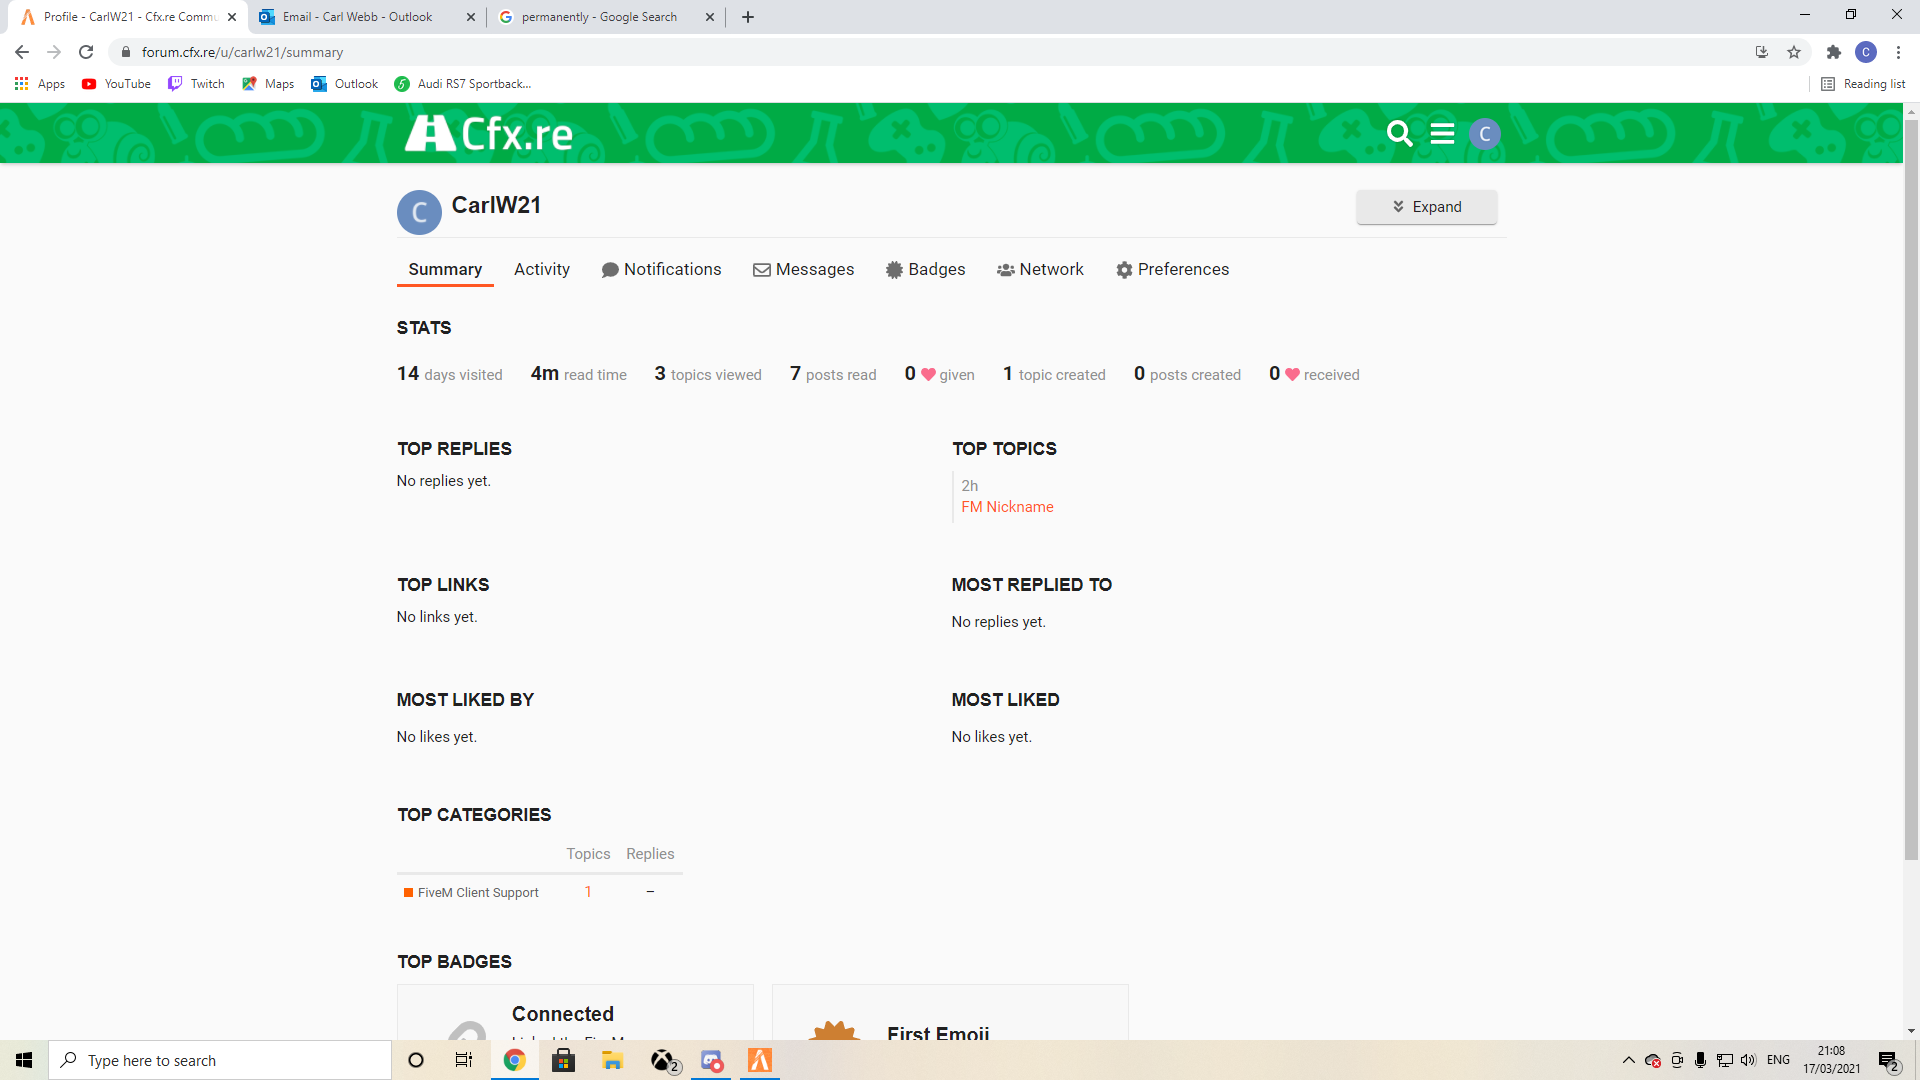Go forward in browser history
This screenshot has height=1080, width=1920.
54,52
